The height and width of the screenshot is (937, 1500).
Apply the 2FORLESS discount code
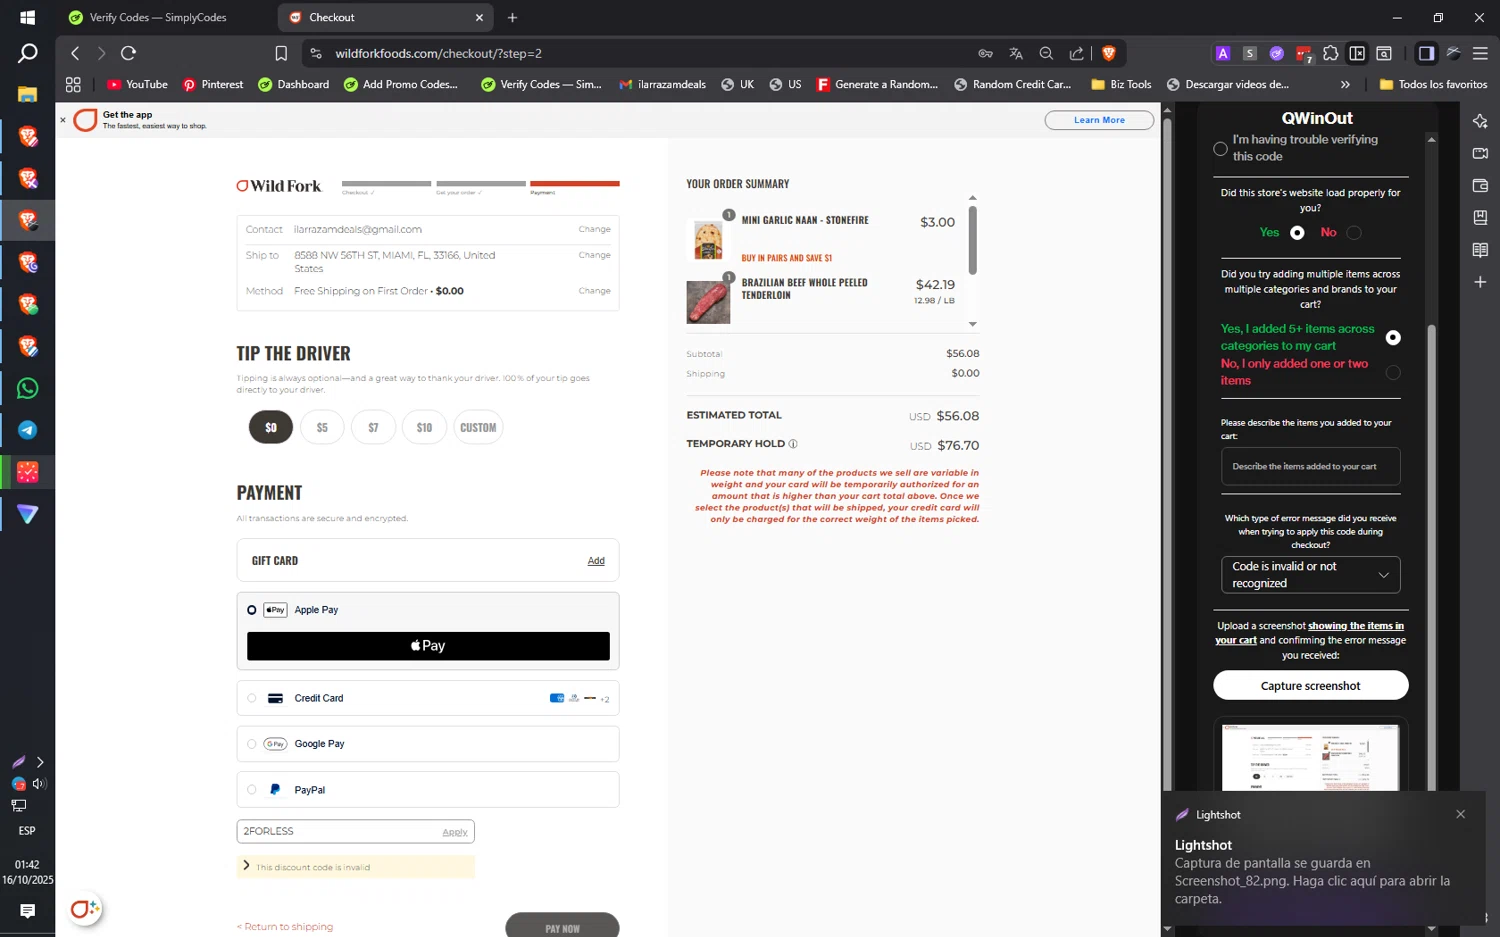point(455,832)
